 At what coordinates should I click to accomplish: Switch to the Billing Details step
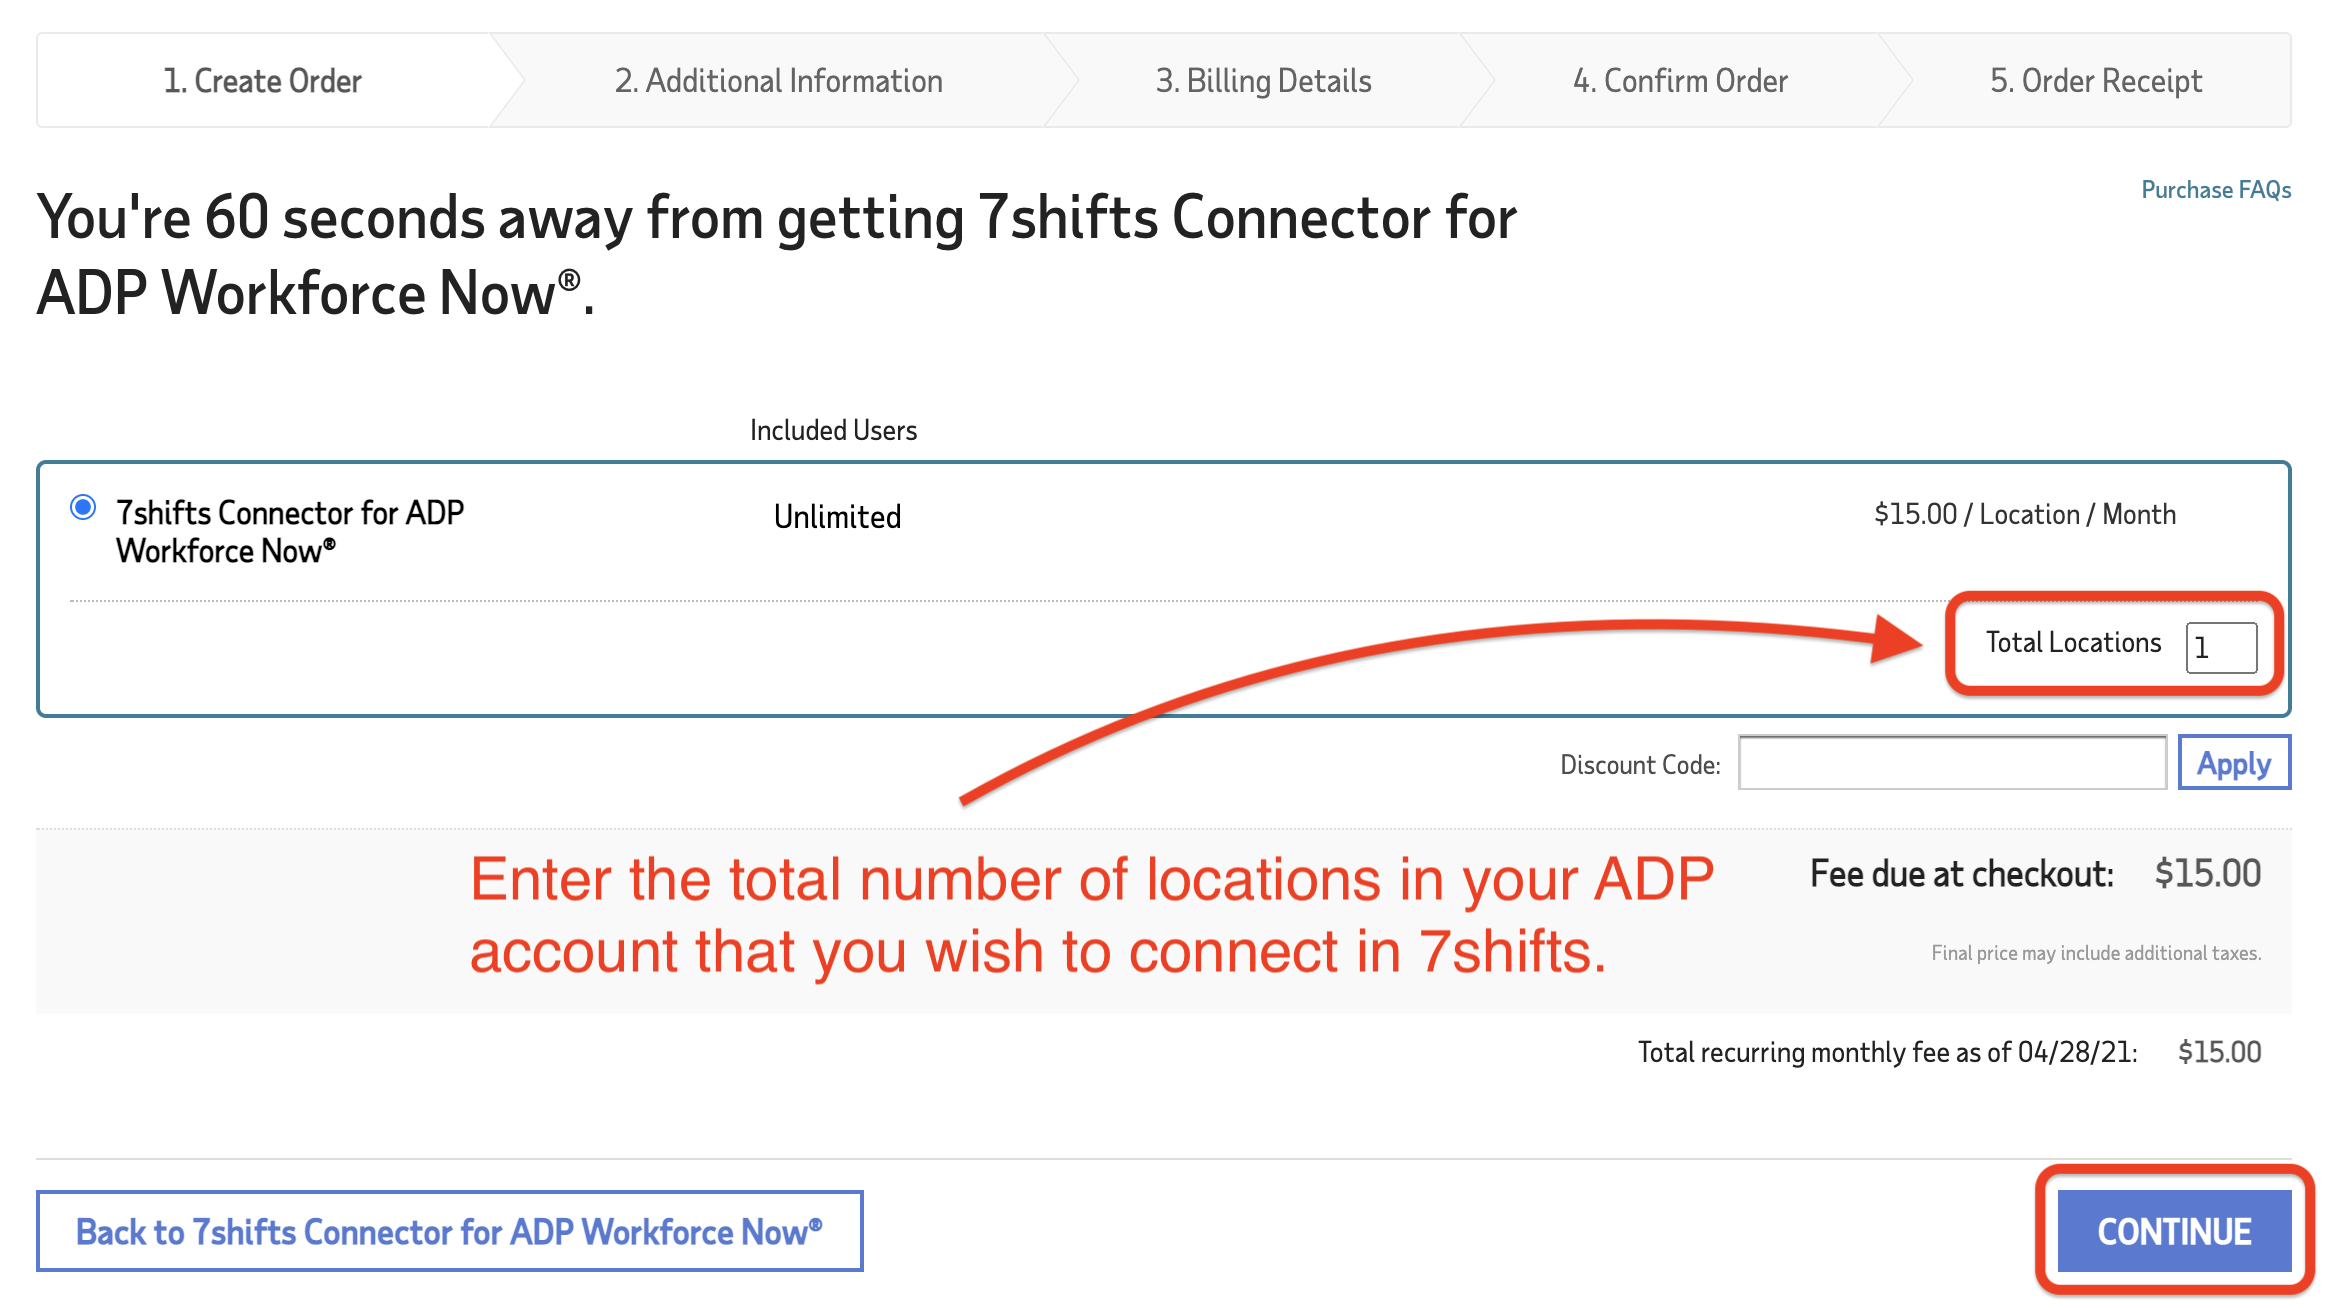coord(1263,81)
